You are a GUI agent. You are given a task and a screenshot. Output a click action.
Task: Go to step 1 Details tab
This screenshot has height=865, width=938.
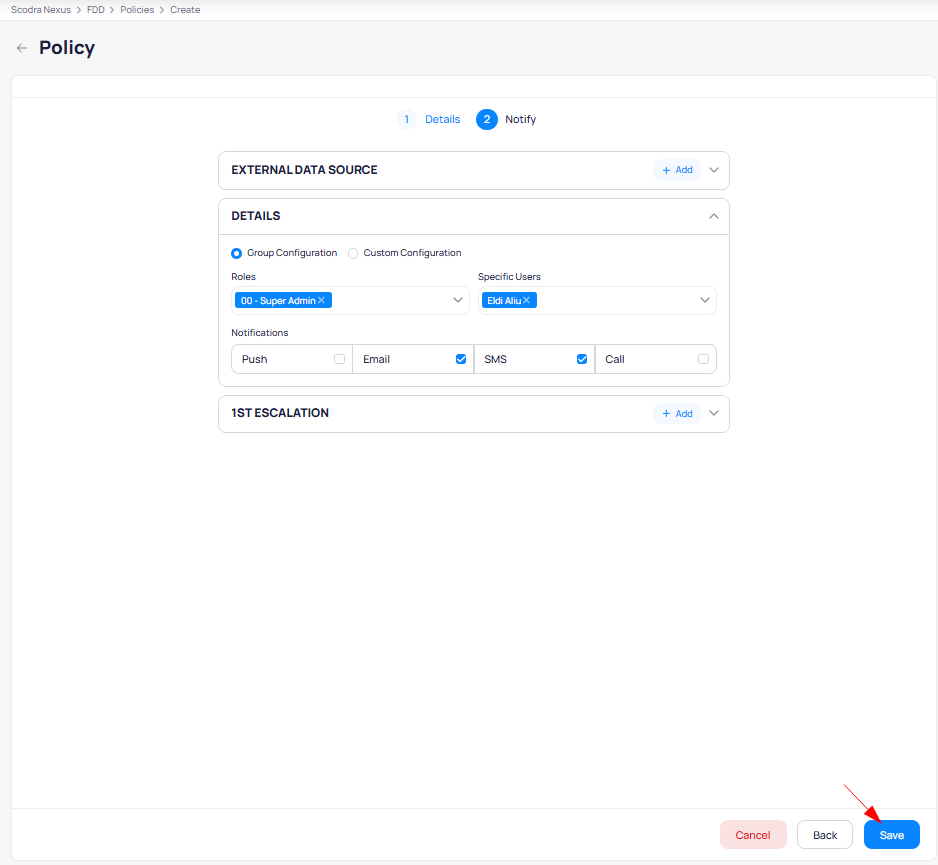click(x=429, y=120)
